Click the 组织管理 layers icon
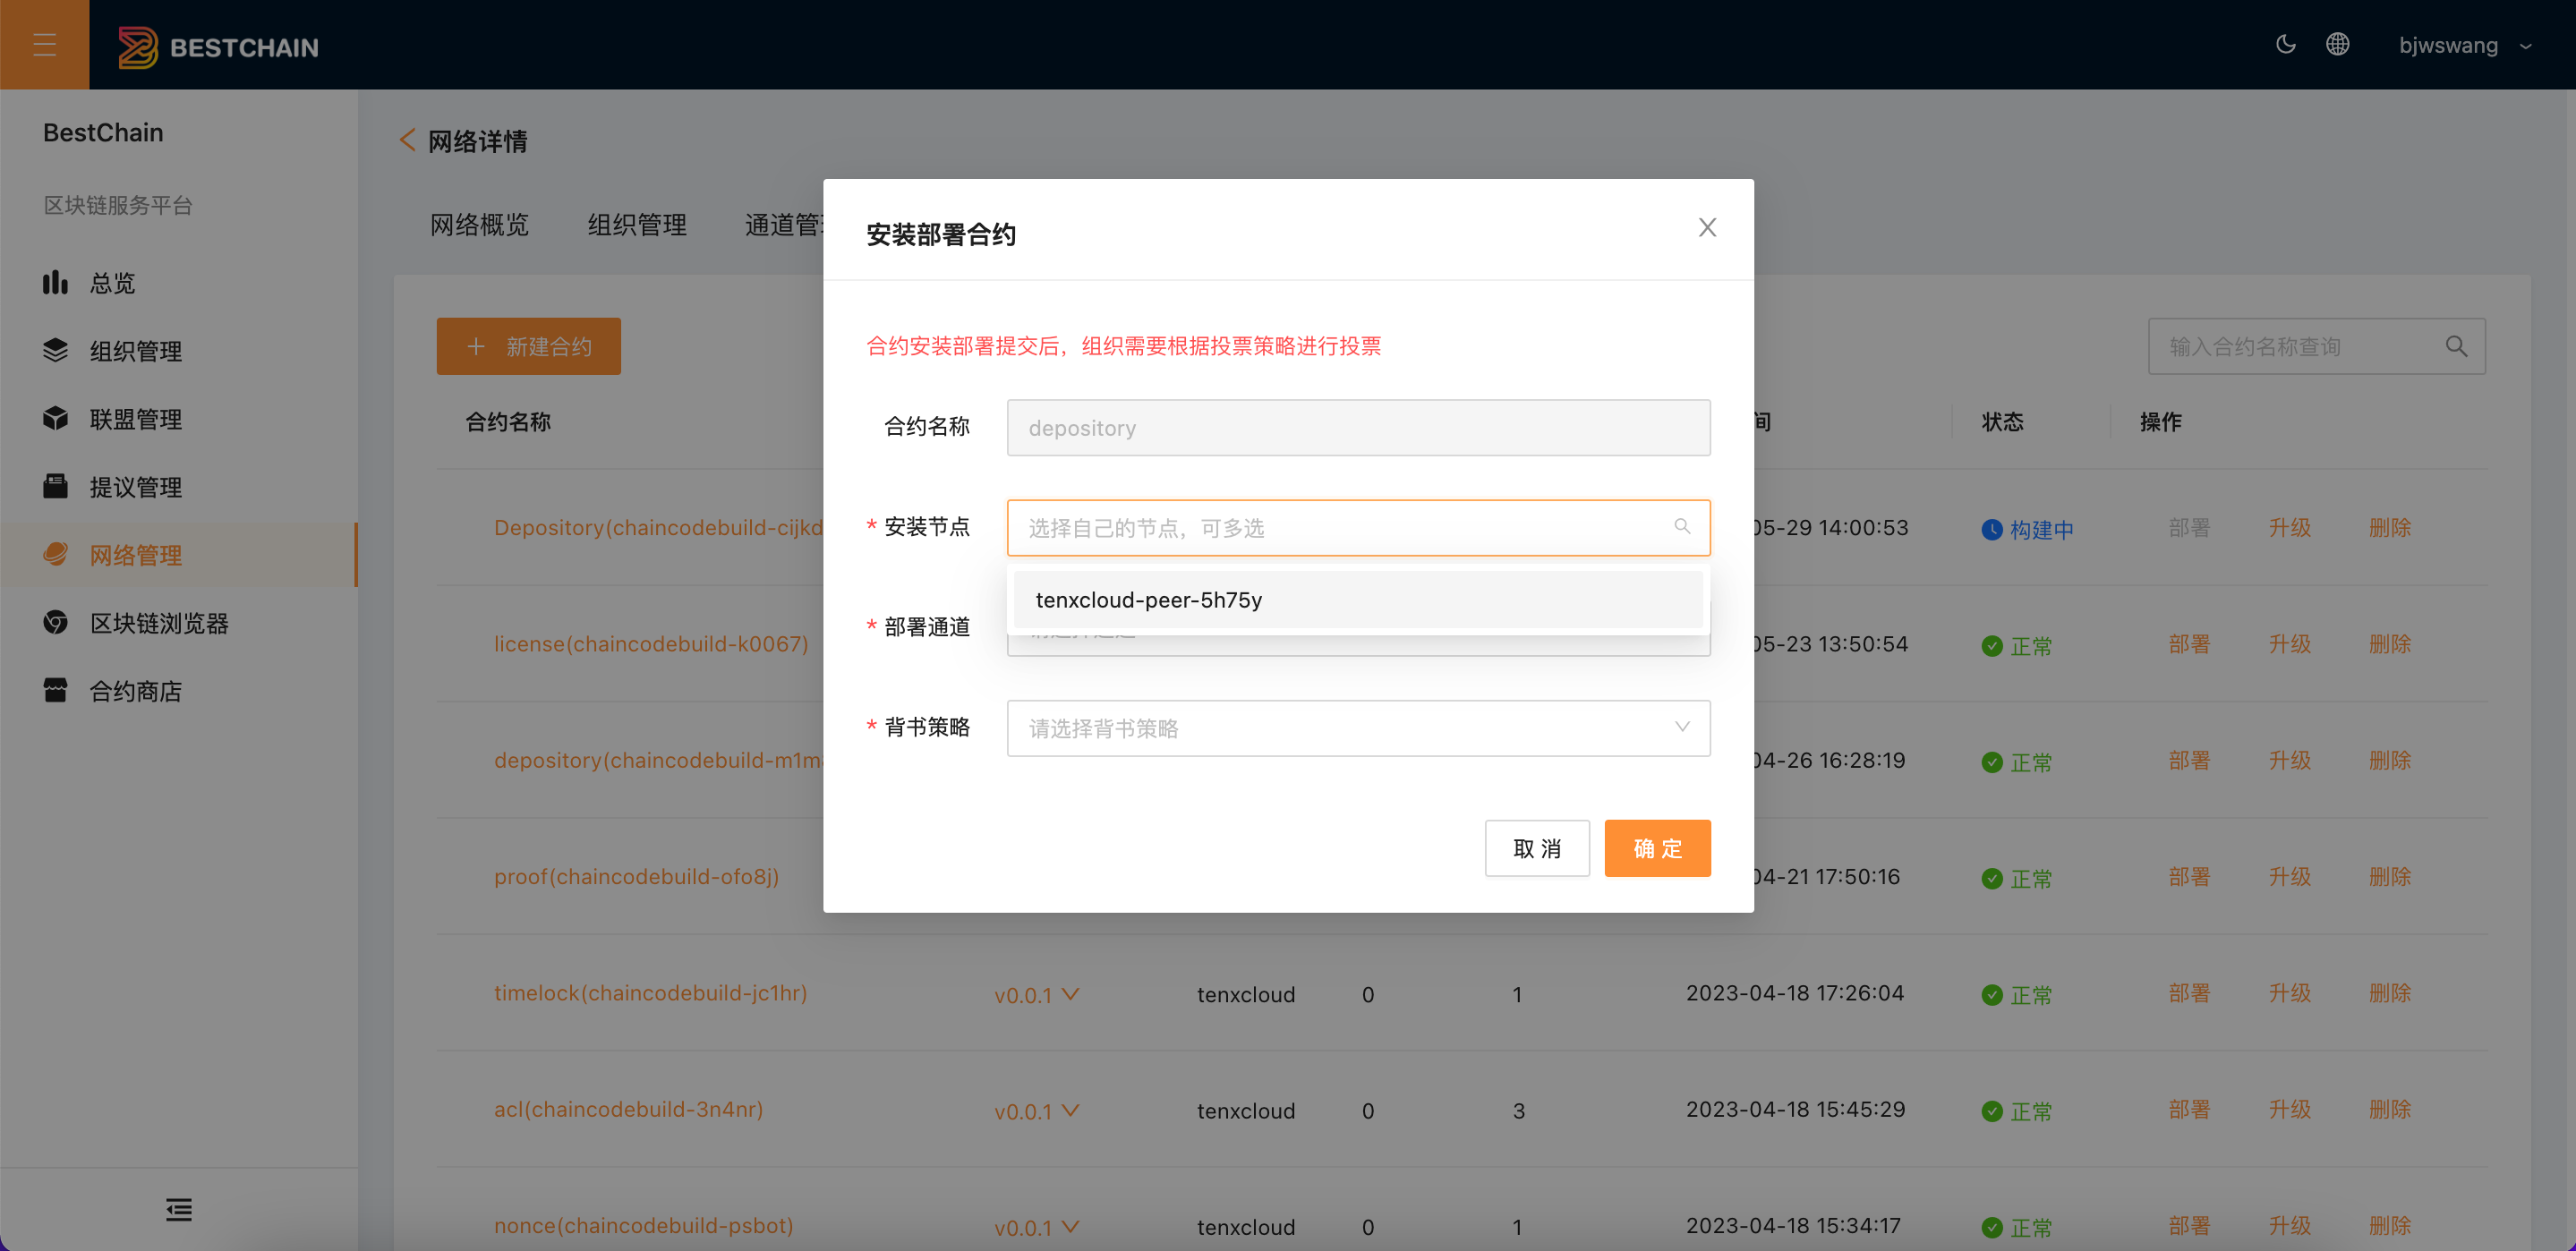Viewport: 2576px width, 1251px height. (55, 350)
